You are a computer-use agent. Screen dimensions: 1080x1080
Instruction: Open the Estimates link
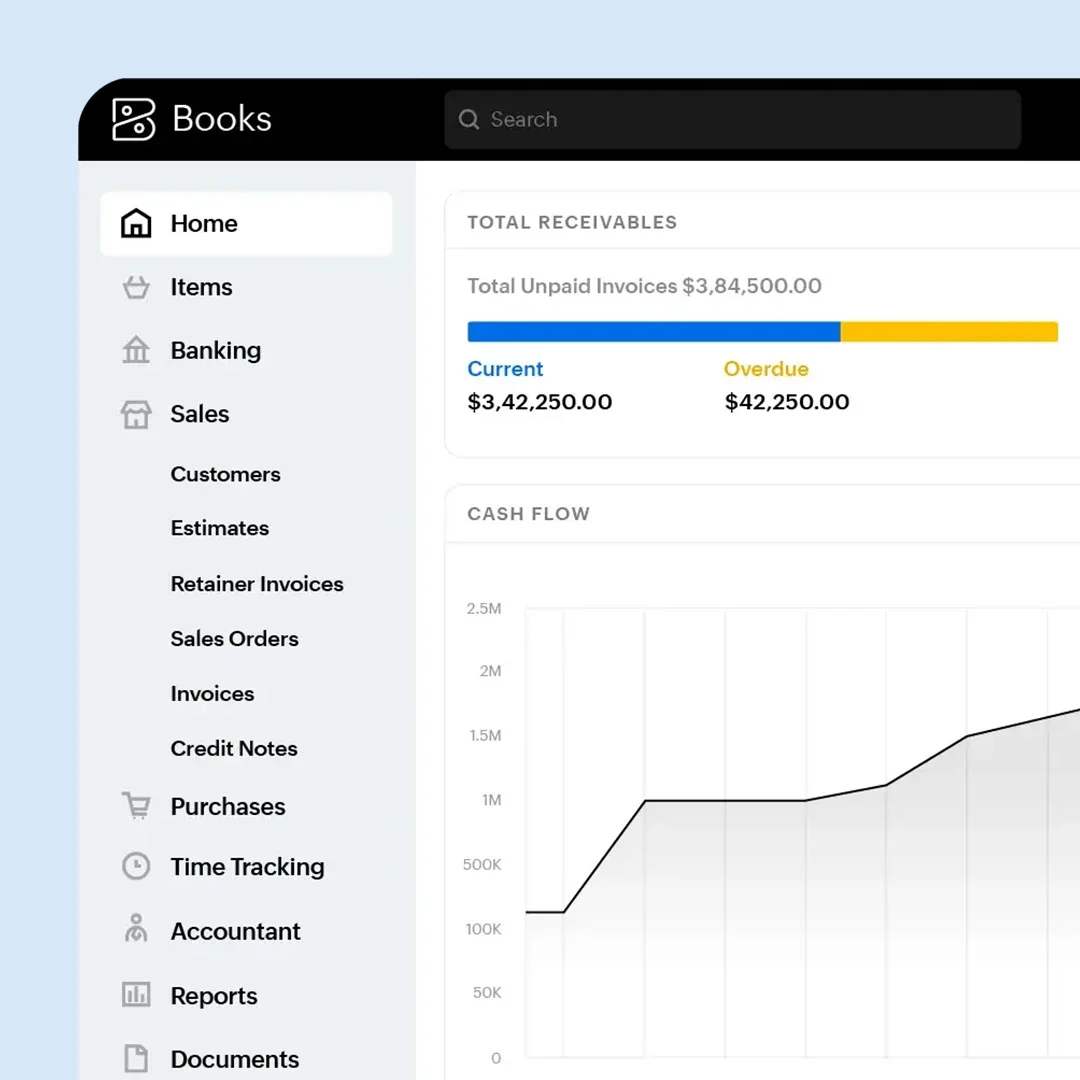point(219,528)
